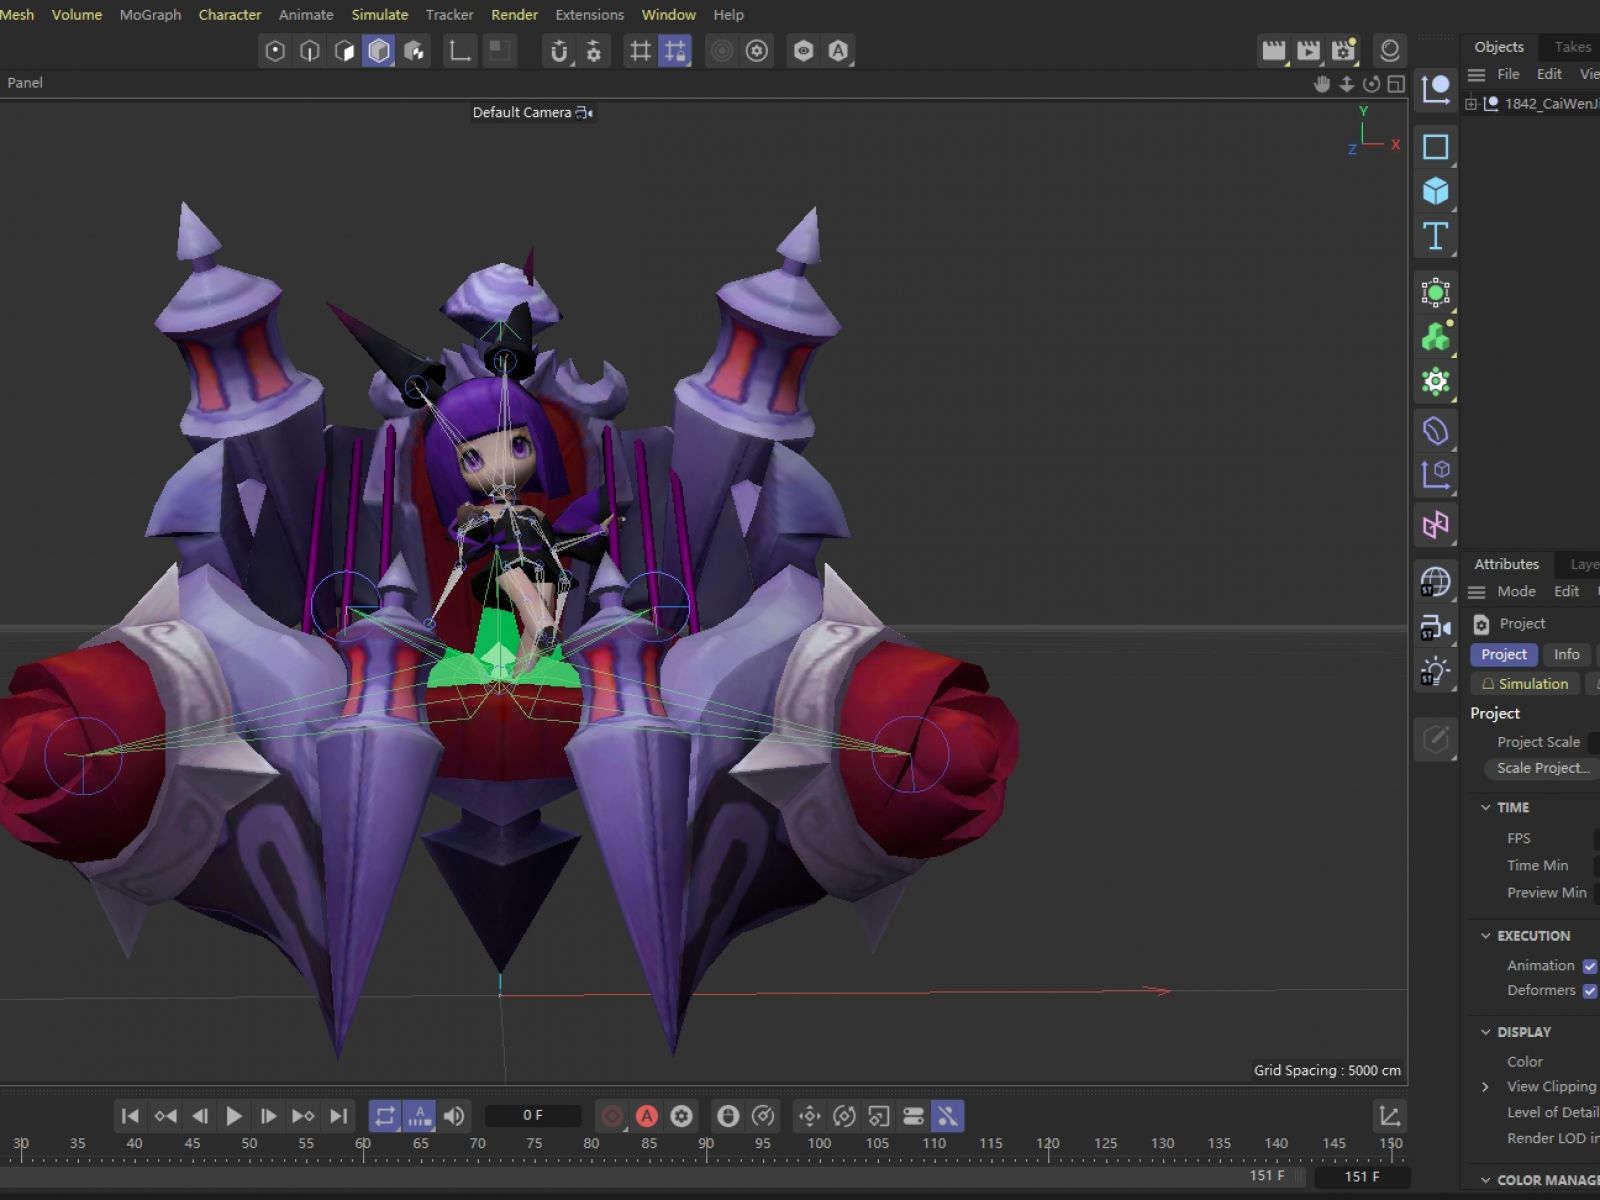Image resolution: width=1600 pixels, height=1200 pixels.
Task: Toggle timeline sound speaker icon
Action: (x=454, y=1116)
